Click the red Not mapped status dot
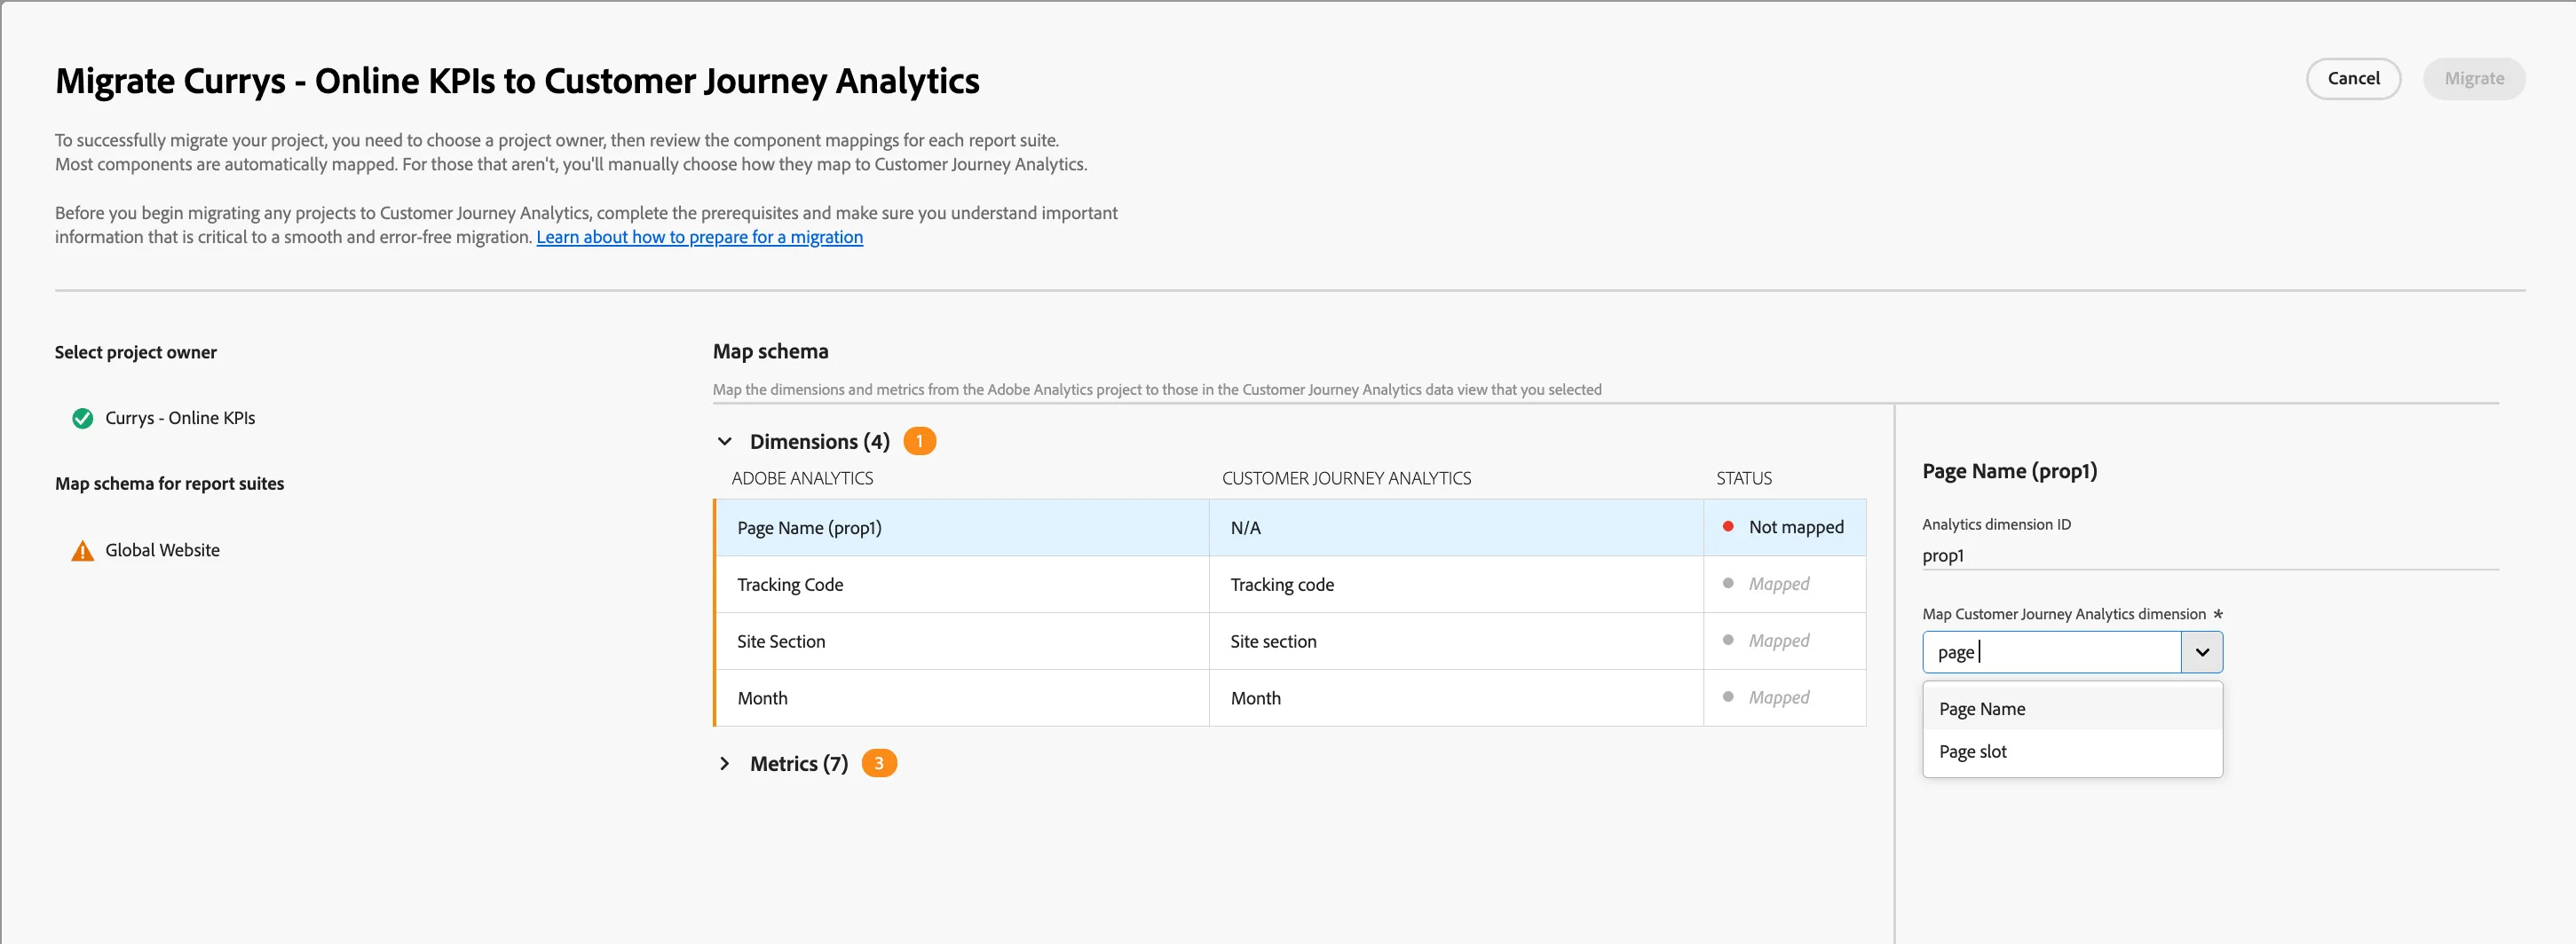This screenshot has height=944, width=2576. (x=1728, y=526)
